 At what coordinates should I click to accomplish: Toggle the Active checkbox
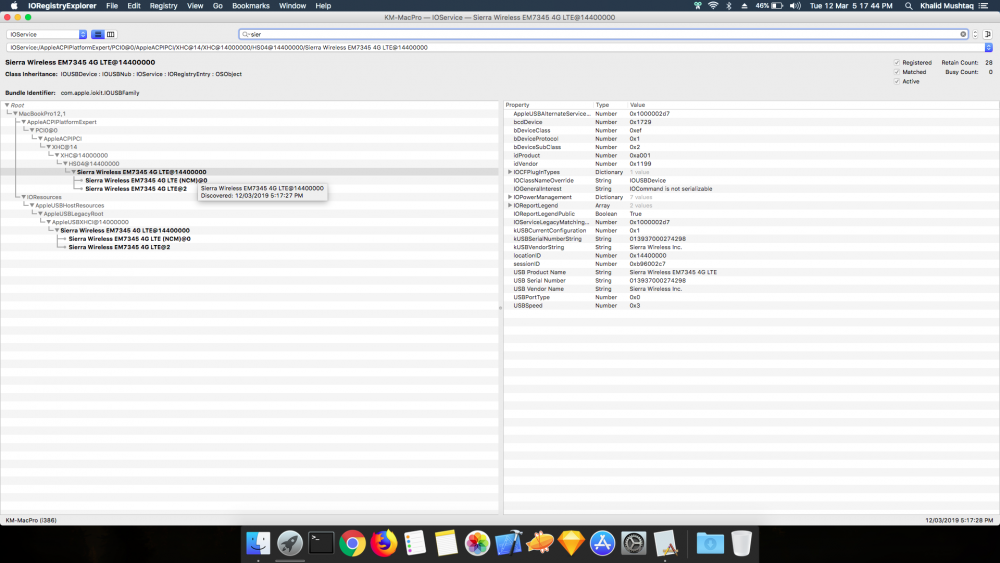897,82
